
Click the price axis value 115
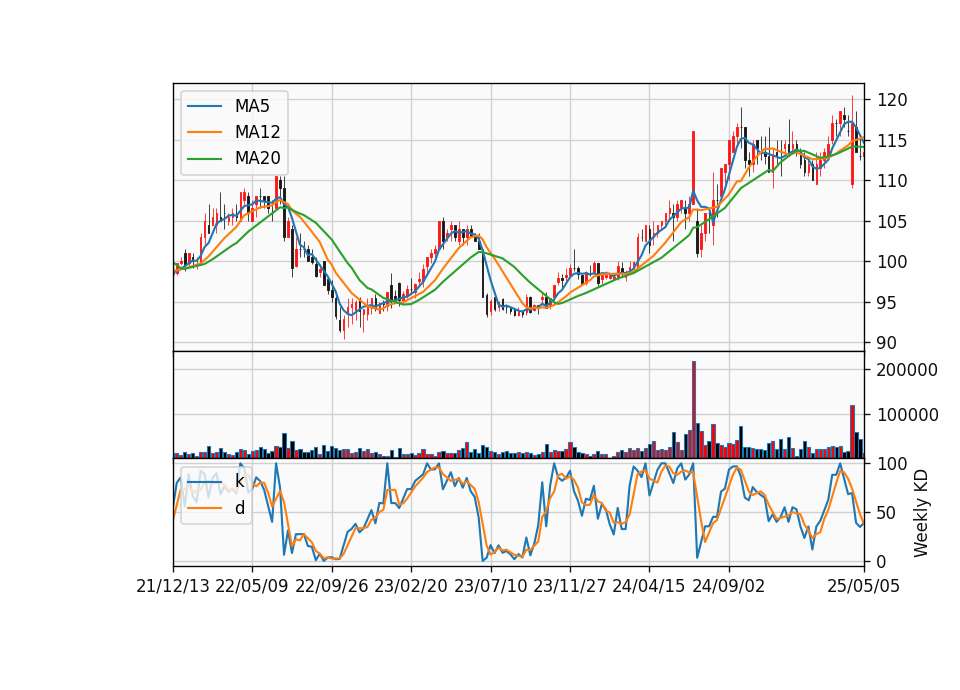892,140
